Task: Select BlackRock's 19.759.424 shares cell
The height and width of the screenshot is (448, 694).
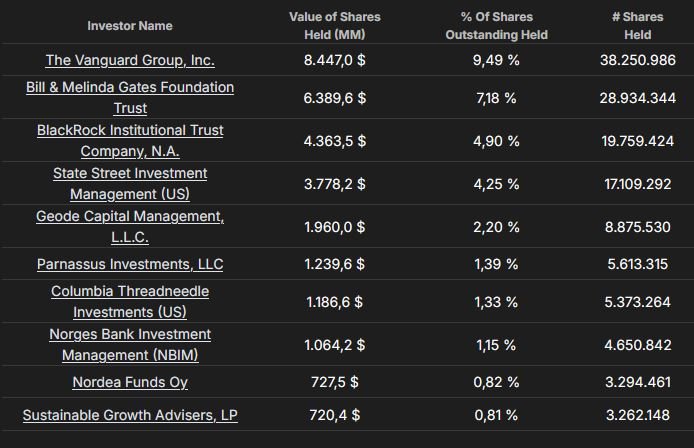Action: (x=628, y=141)
